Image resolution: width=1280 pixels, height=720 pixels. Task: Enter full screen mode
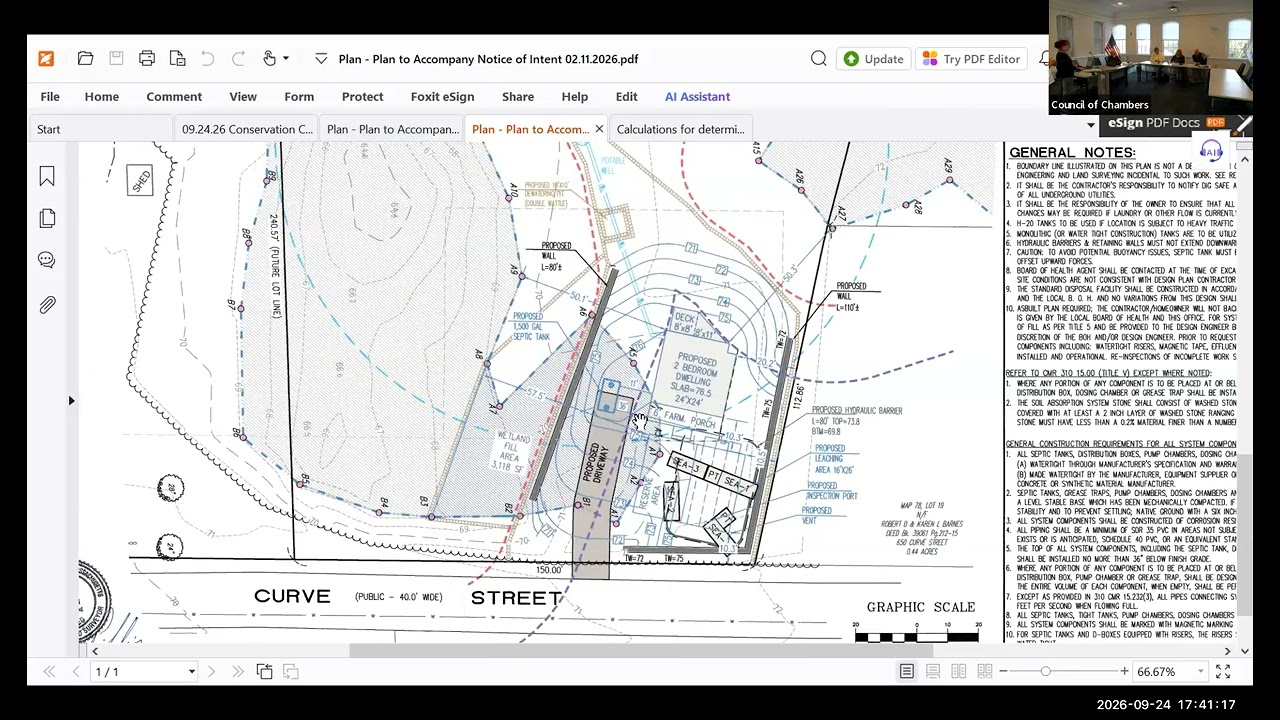point(1223,672)
